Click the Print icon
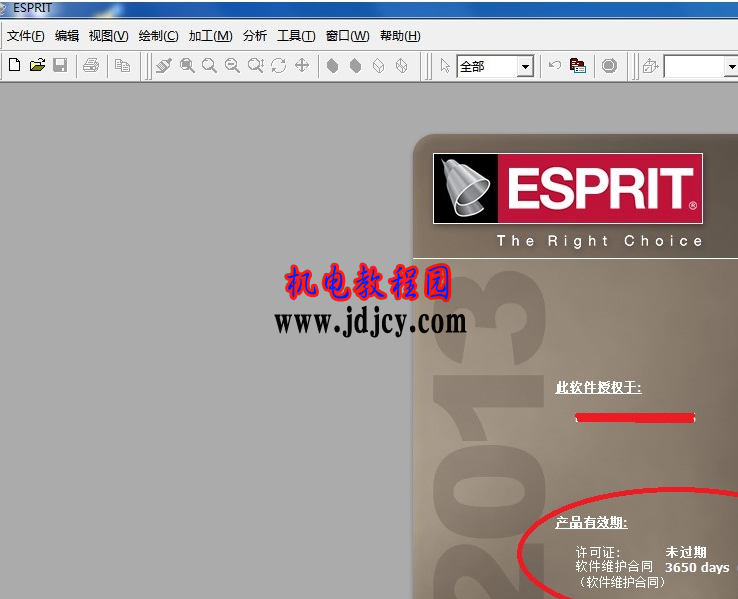 click(91, 65)
